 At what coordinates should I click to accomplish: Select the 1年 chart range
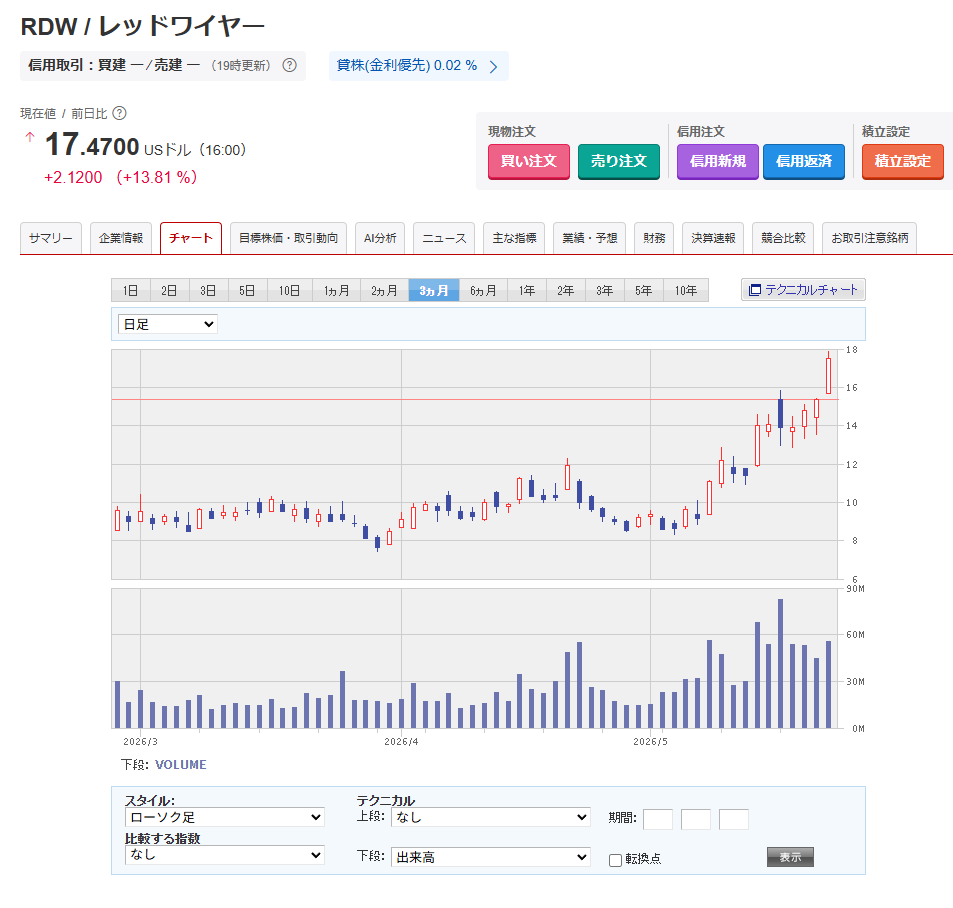click(x=527, y=291)
